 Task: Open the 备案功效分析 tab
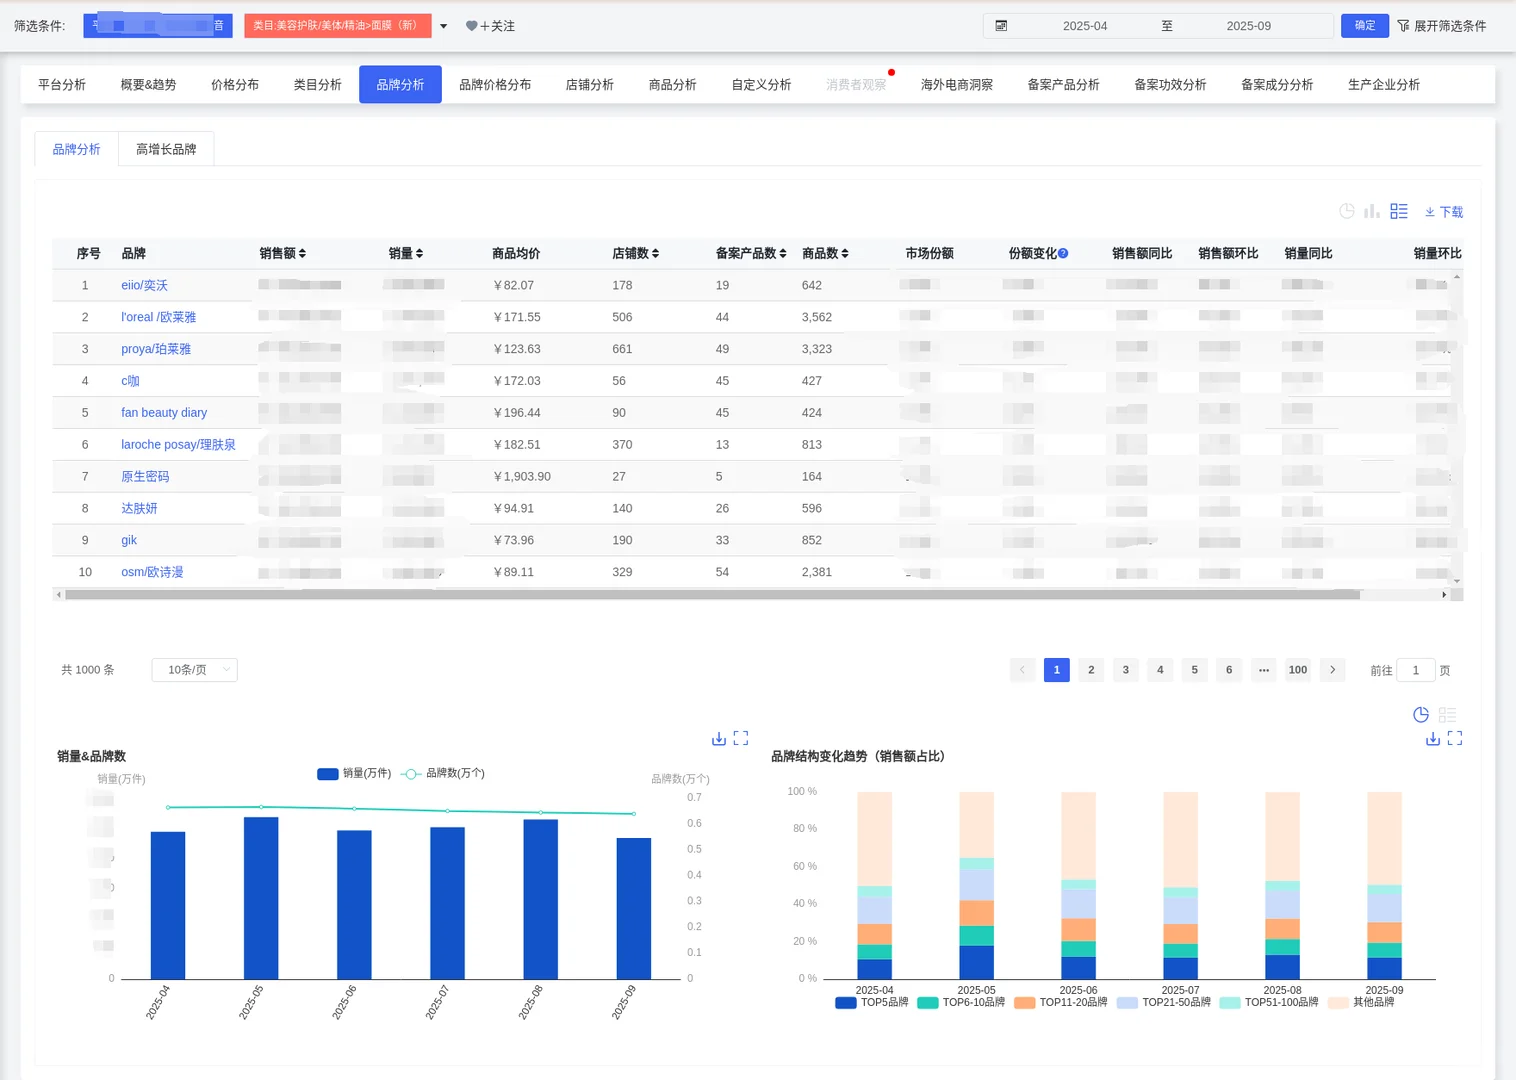[x=1170, y=85]
